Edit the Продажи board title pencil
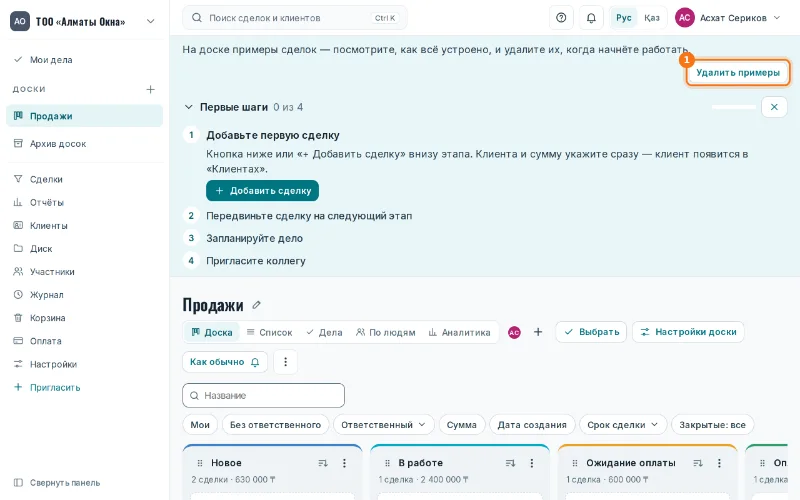800x500 pixels. [x=257, y=305]
